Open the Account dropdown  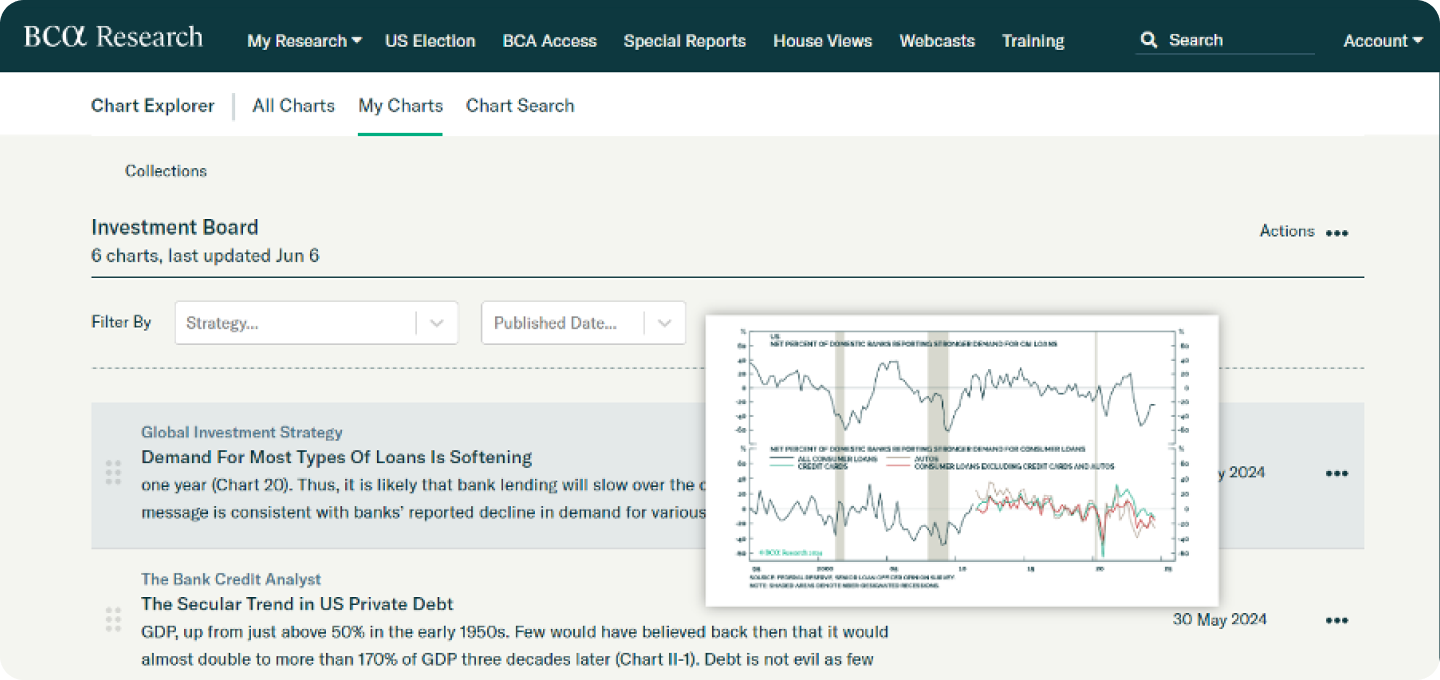point(1382,41)
